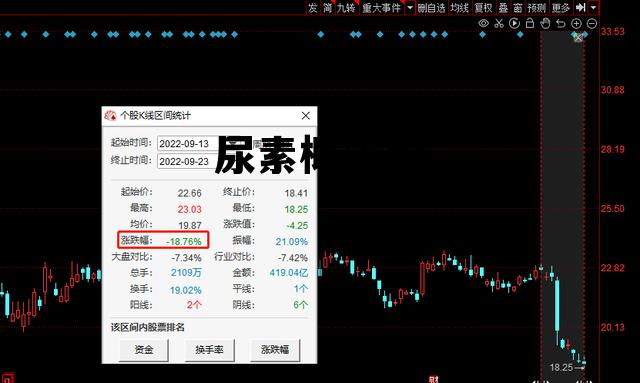Click the 20.13 price axis label
Viewport: 640px width, 383px height.
612,327
